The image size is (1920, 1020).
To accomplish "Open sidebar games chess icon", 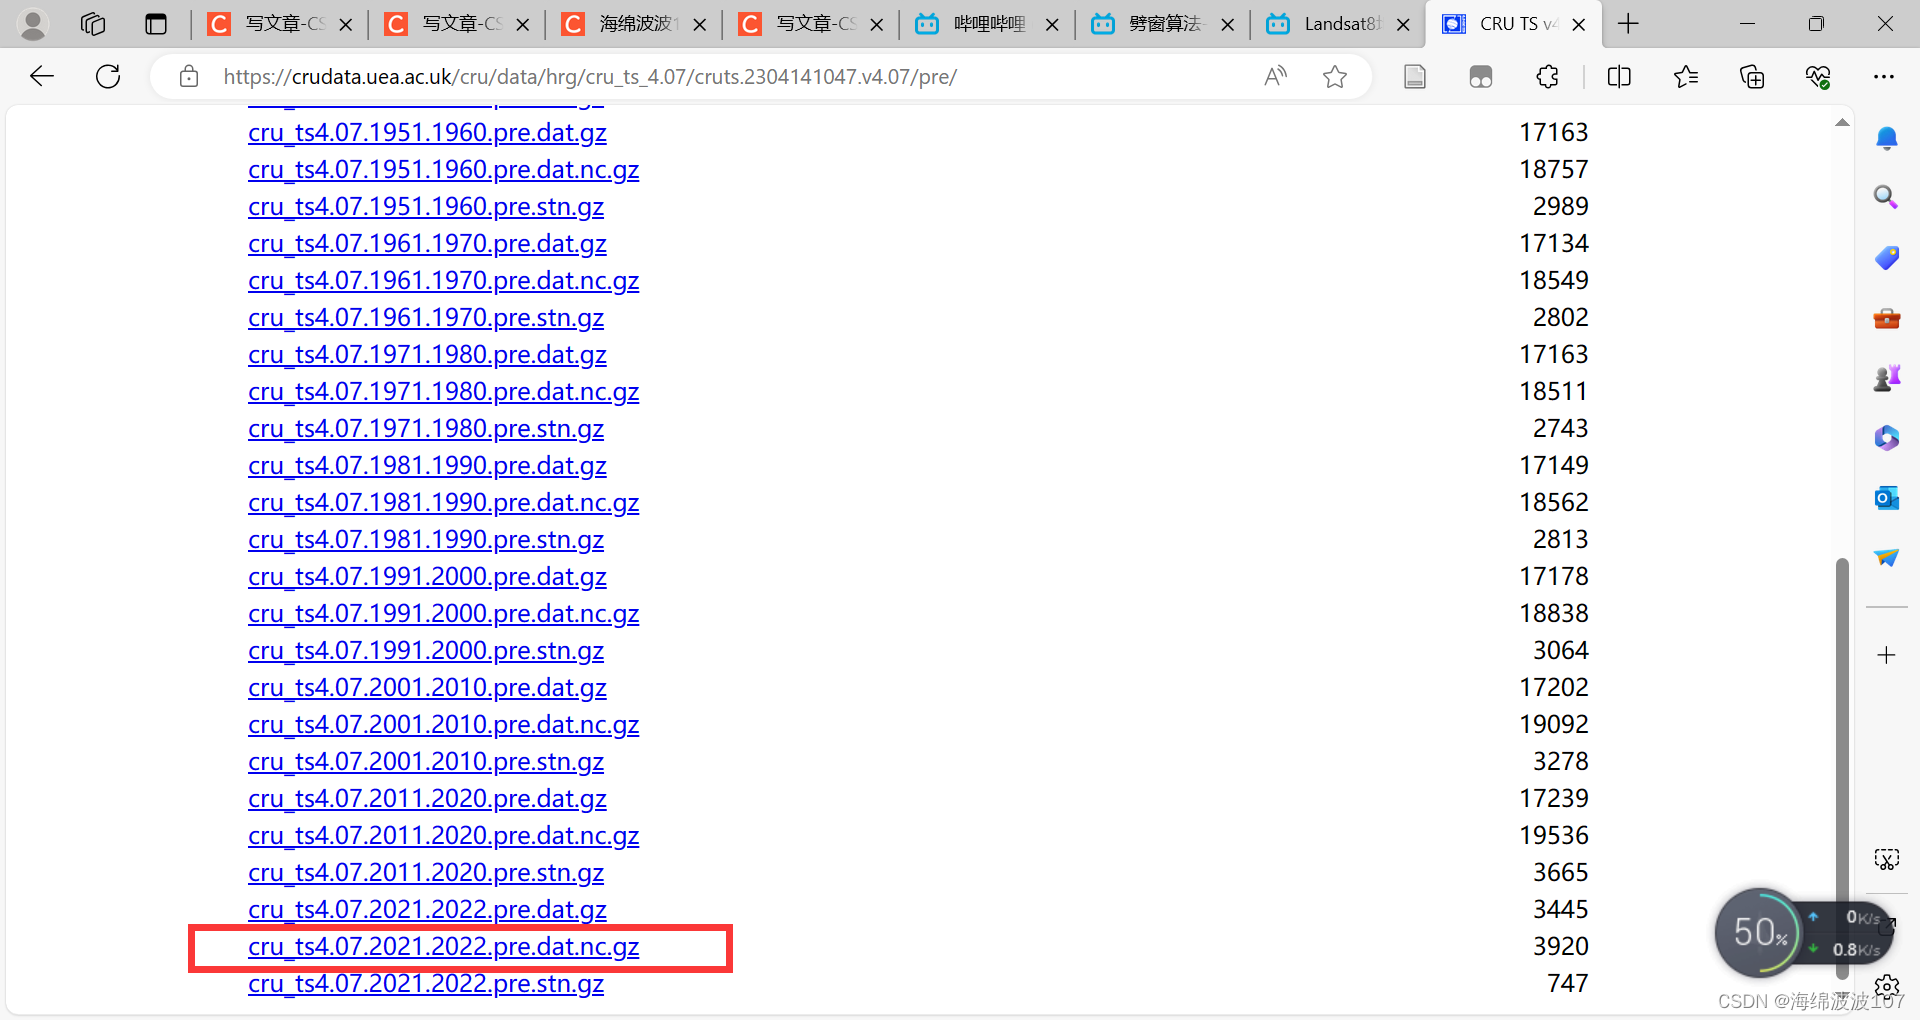I will coord(1887,378).
